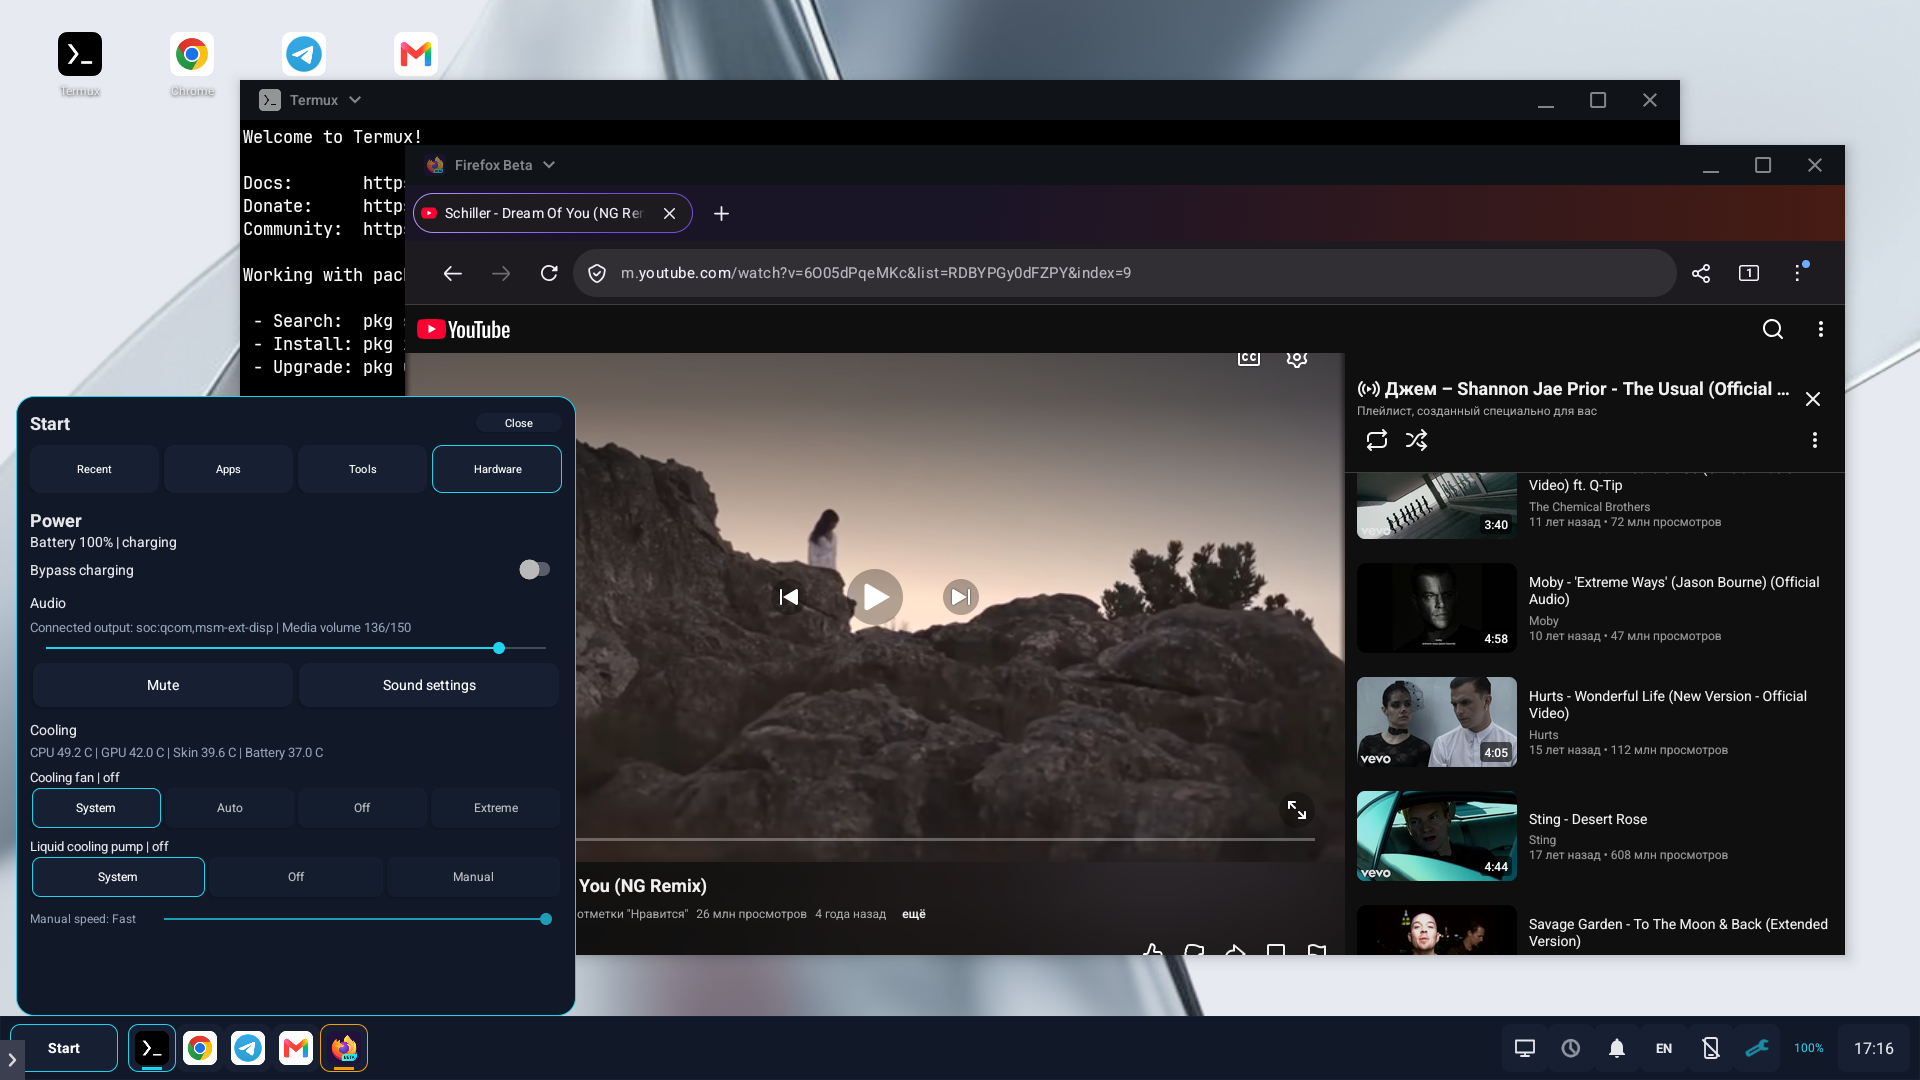Open Firefox three-dot menu
1920x1080 pixels.
[1798, 273]
